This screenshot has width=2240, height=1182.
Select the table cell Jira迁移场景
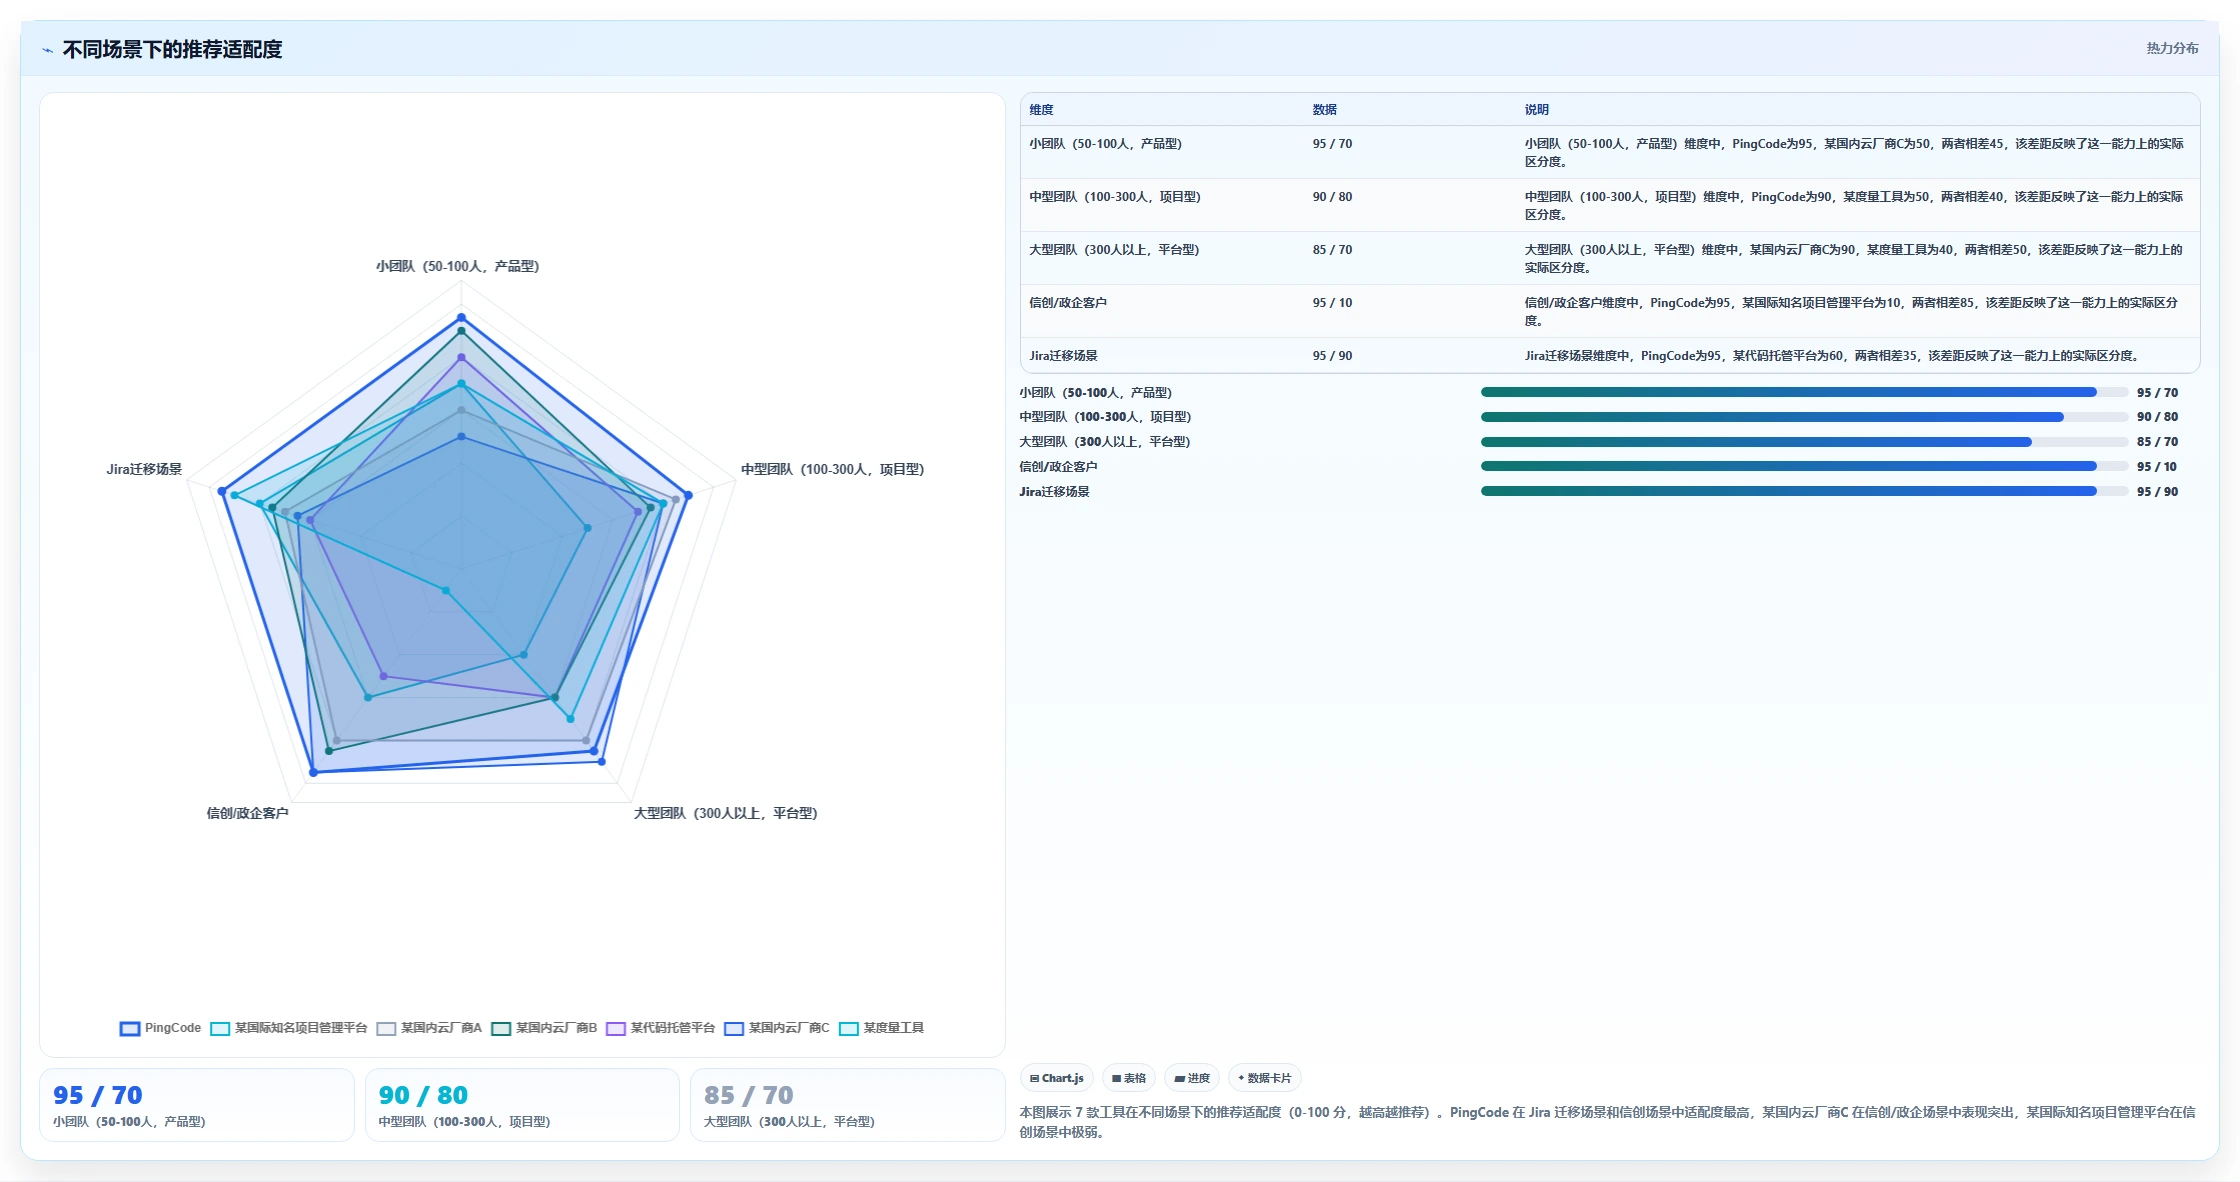[x=1063, y=356]
